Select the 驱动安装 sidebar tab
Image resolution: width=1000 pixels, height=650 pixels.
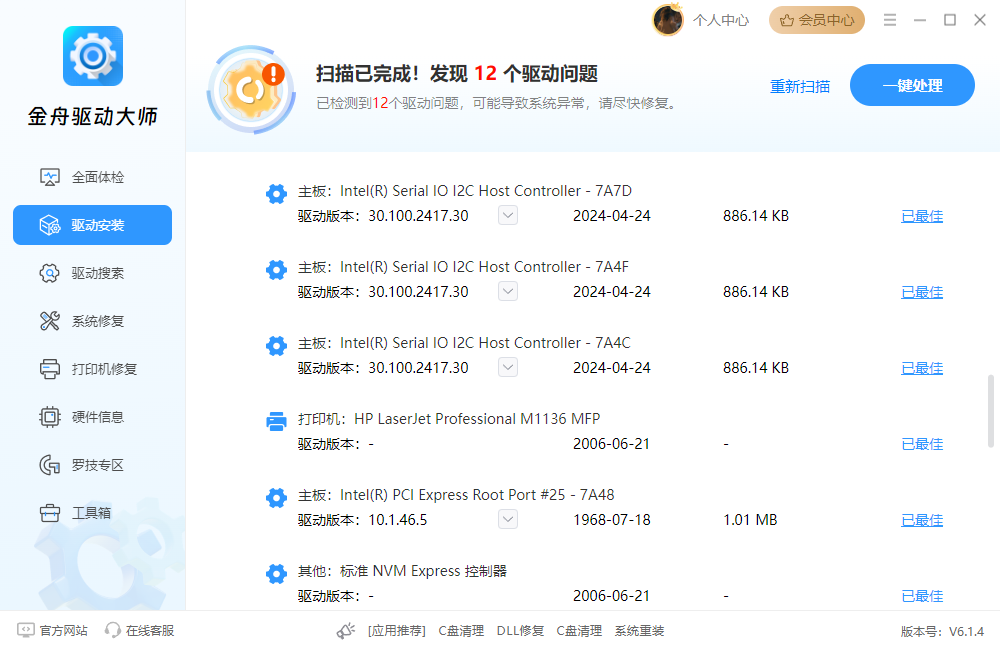coord(92,225)
